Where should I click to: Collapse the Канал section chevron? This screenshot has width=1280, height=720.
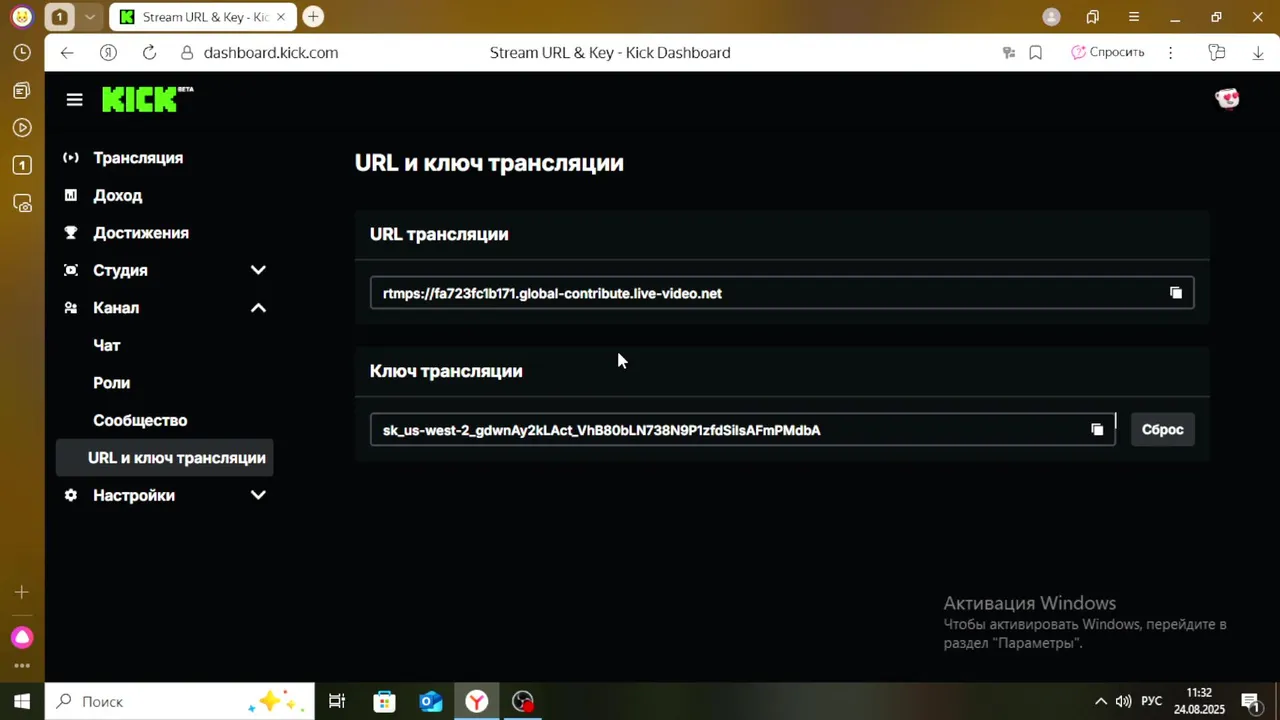(258, 308)
